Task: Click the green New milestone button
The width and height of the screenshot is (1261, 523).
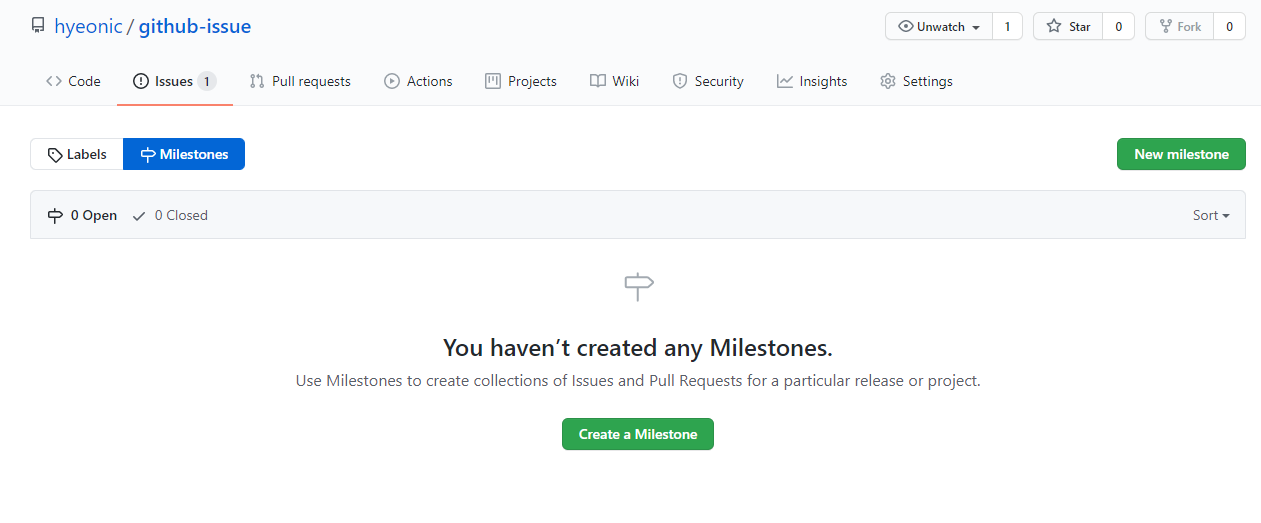Action: tap(1181, 154)
